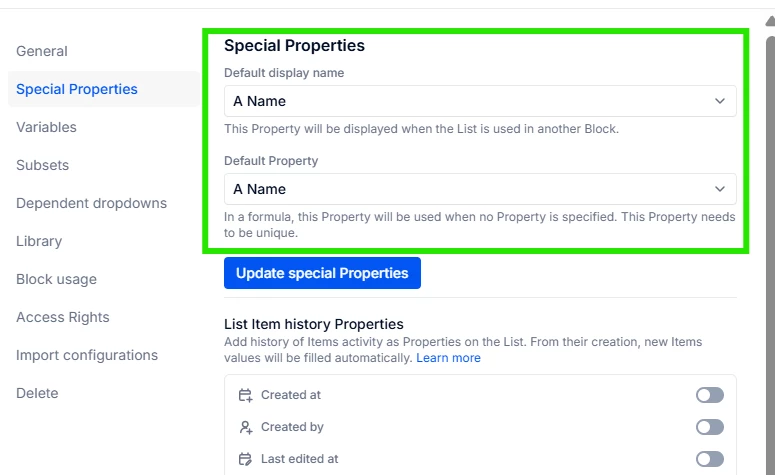This screenshot has width=775, height=475.
Task: Enable the Created at toggle
Action: [x=709, y=395]
